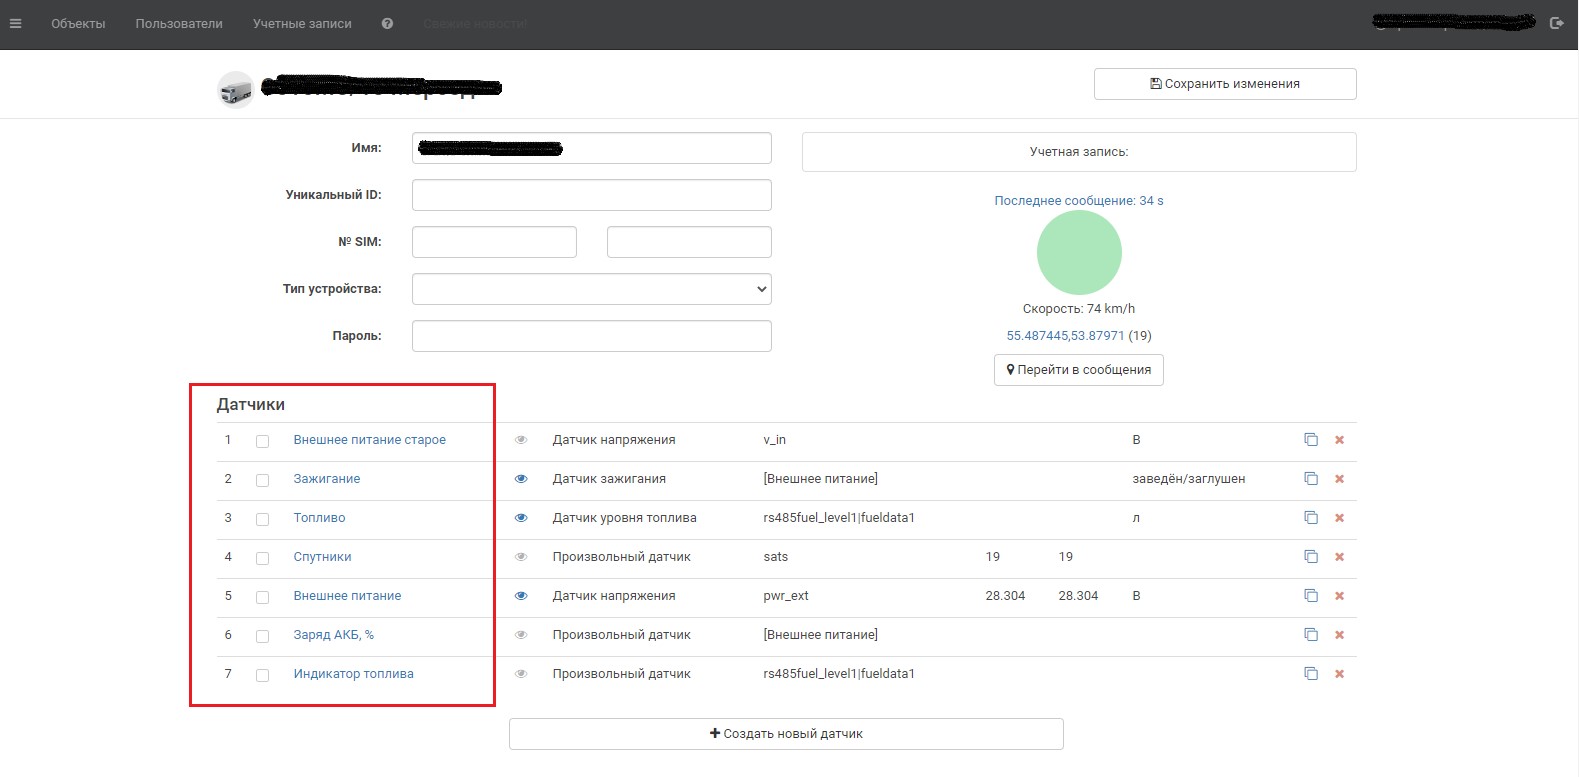
Task: Expand the Учетная запись selector
Action: tap(1078, 152)
